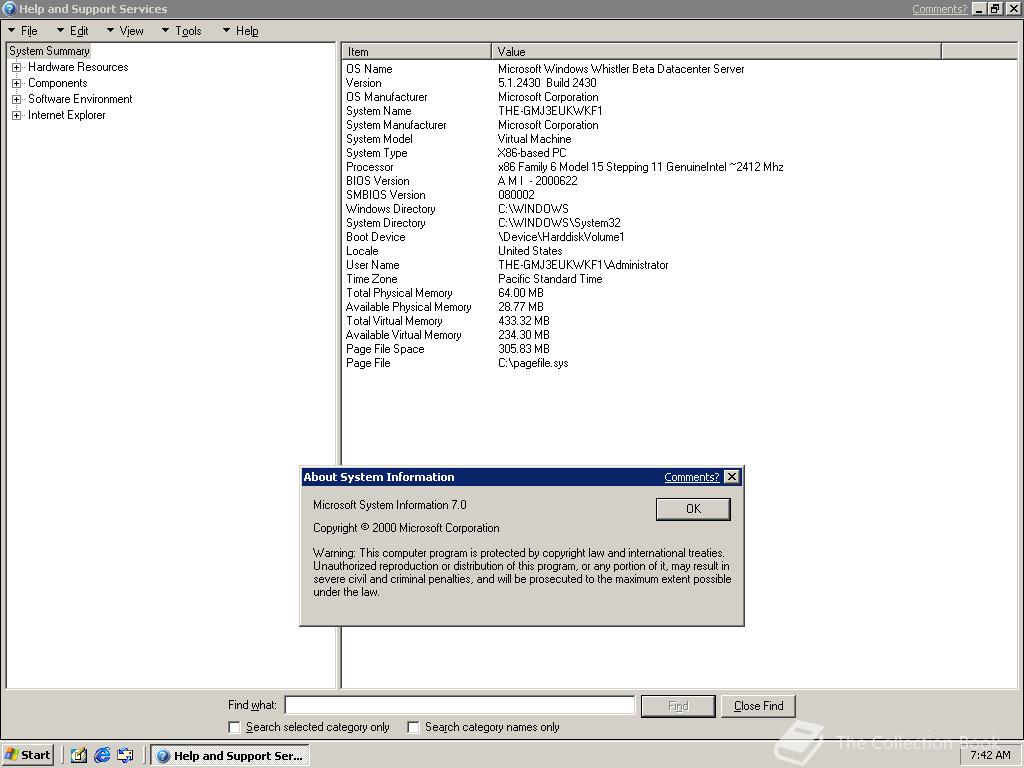Click the taskbar clock 7:42 AM
Screen dimensions: 1024x768
point(990,755)
